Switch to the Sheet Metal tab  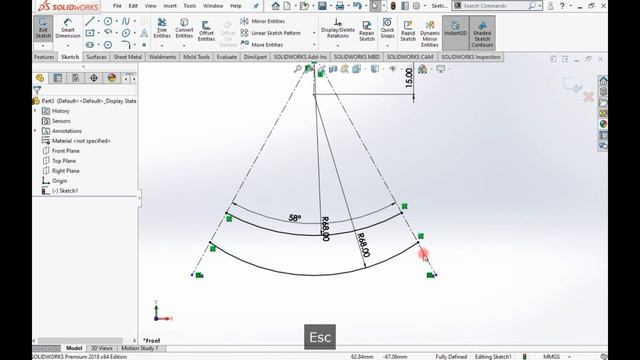click(127, 57)
